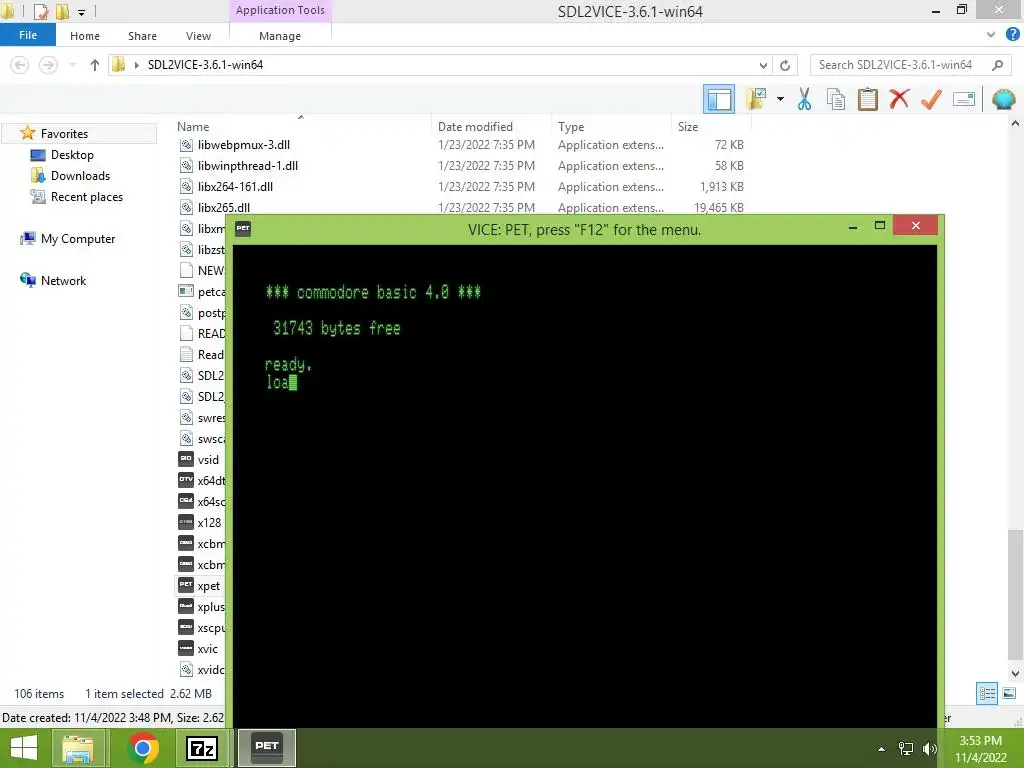This screenshot has height=768, width=1024.
Task: Click the Forward navigation arrow
Action: tap(48, 65)
